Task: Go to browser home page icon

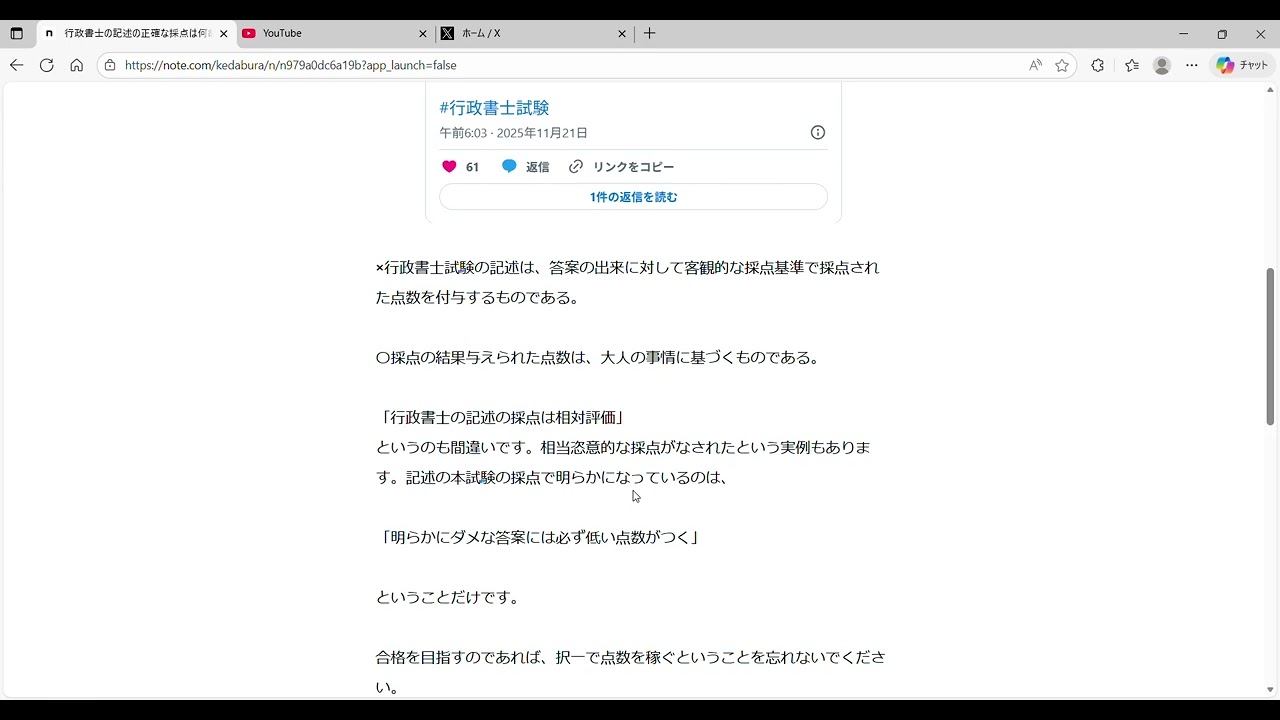Action: (76, 65)
